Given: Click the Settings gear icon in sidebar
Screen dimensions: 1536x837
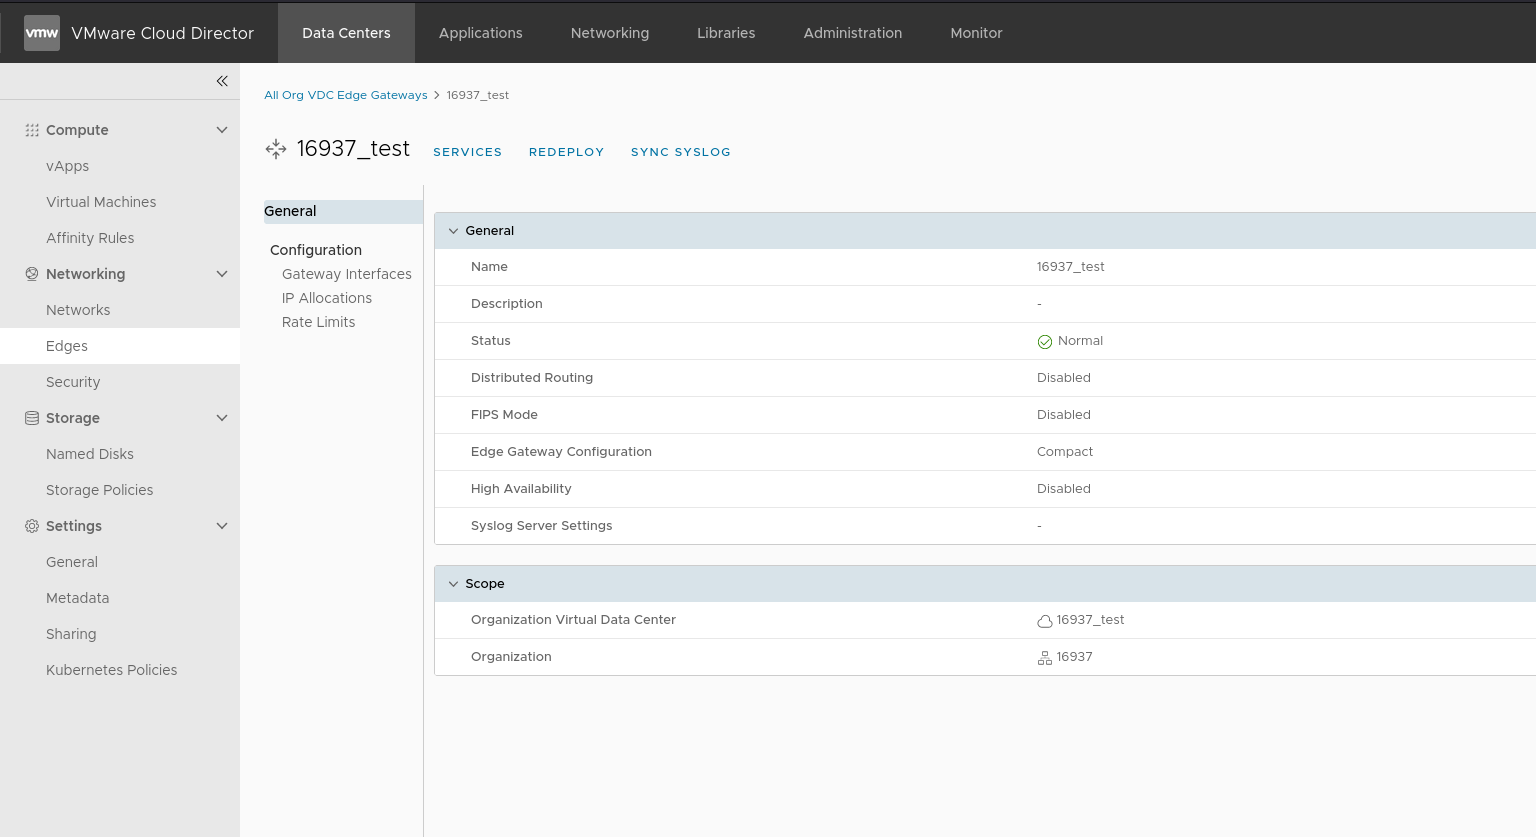Looking at the screenshot, I should pos(32,526).
